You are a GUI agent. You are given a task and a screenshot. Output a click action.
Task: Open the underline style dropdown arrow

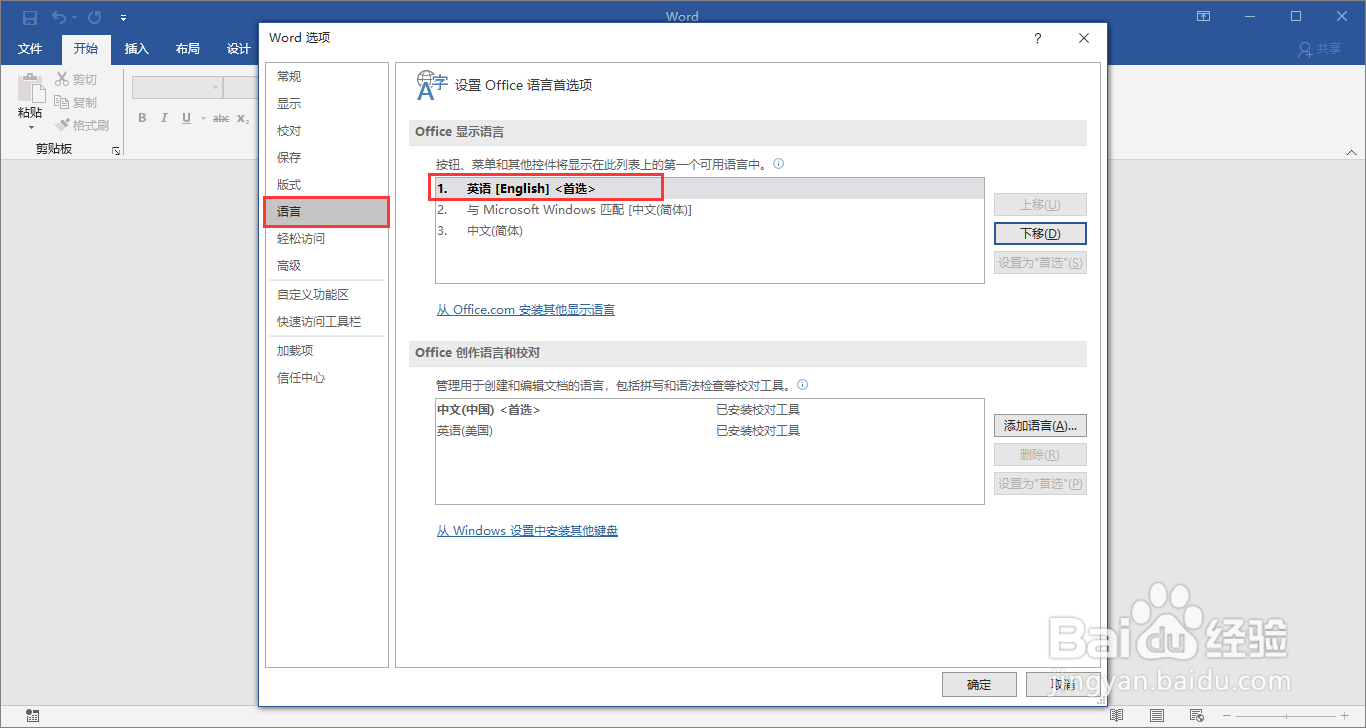[x=203, y=118]
